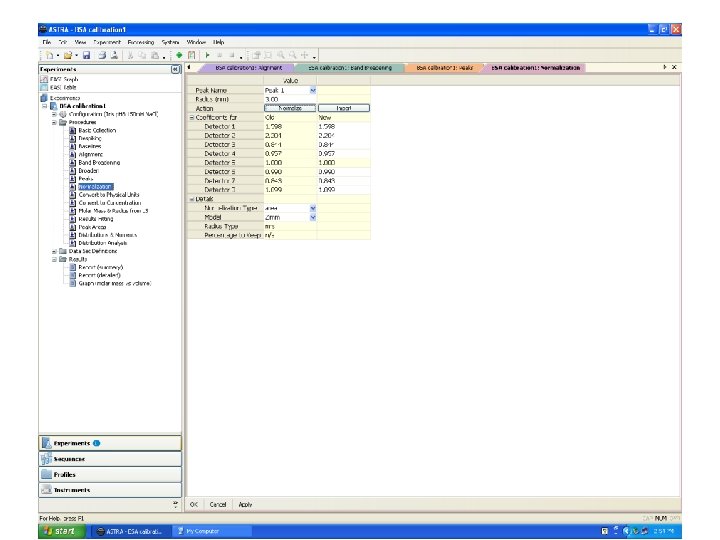Click the Instruments navigation pane icon

(x=46, y=490)
